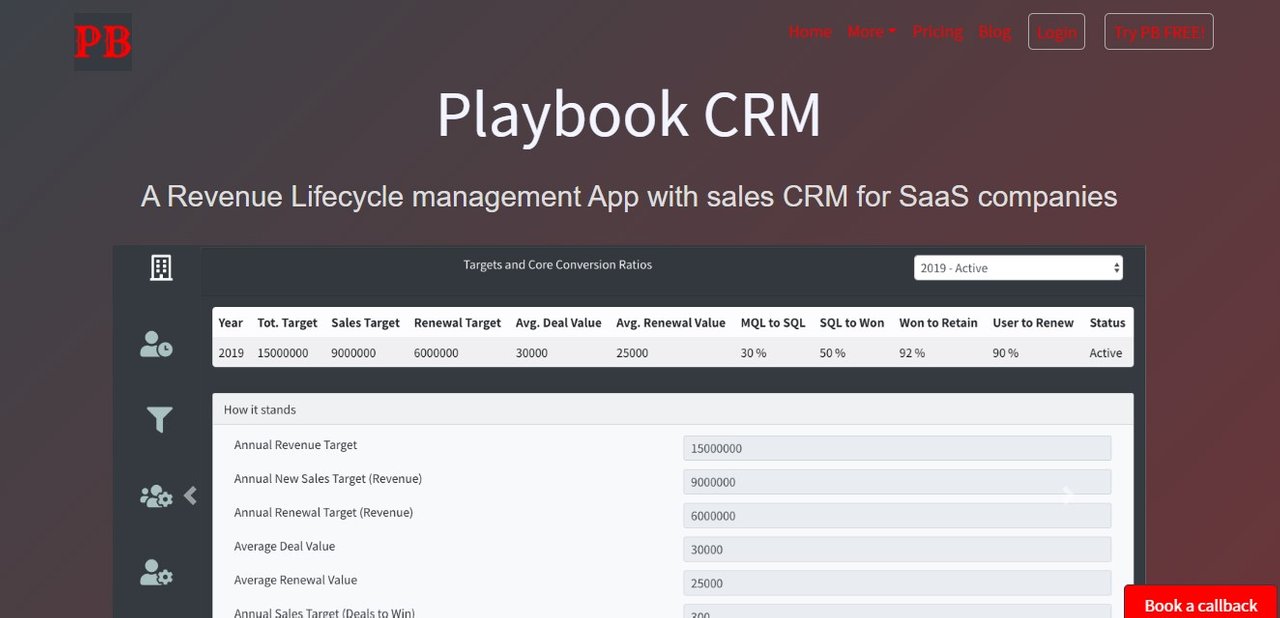1280x618 pixels.
Task: Select the user clock icon in sidebar
Action: click(x=156, y=344)
